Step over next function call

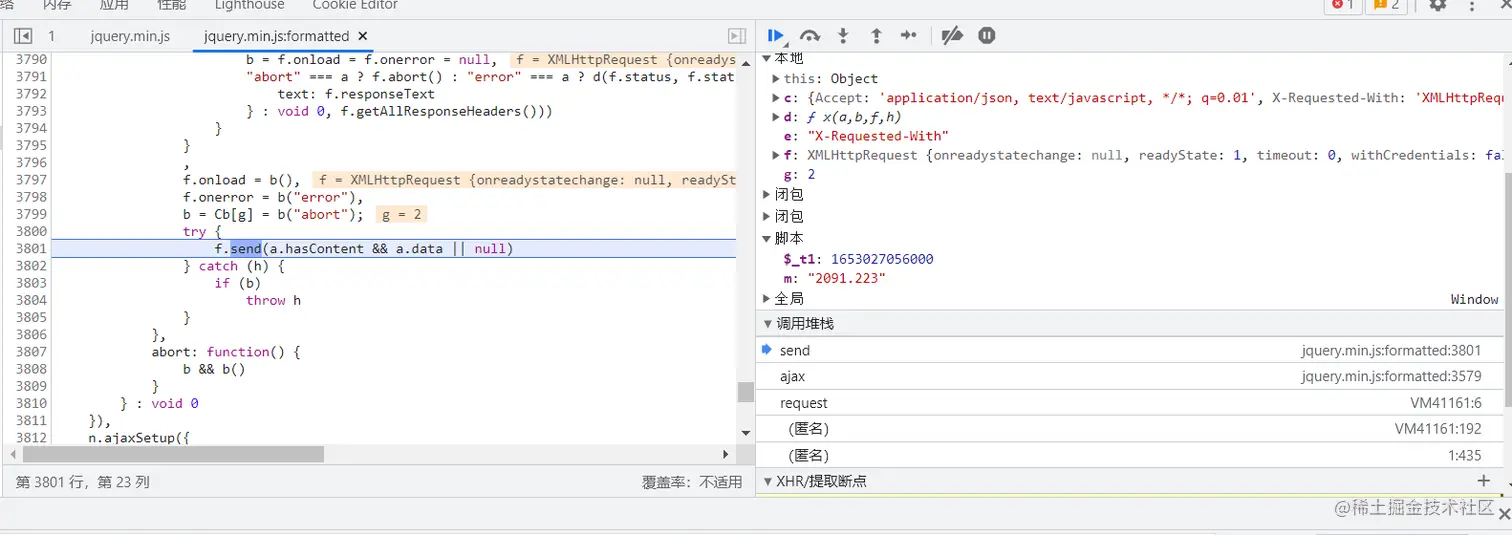click(x=810, y=36)
